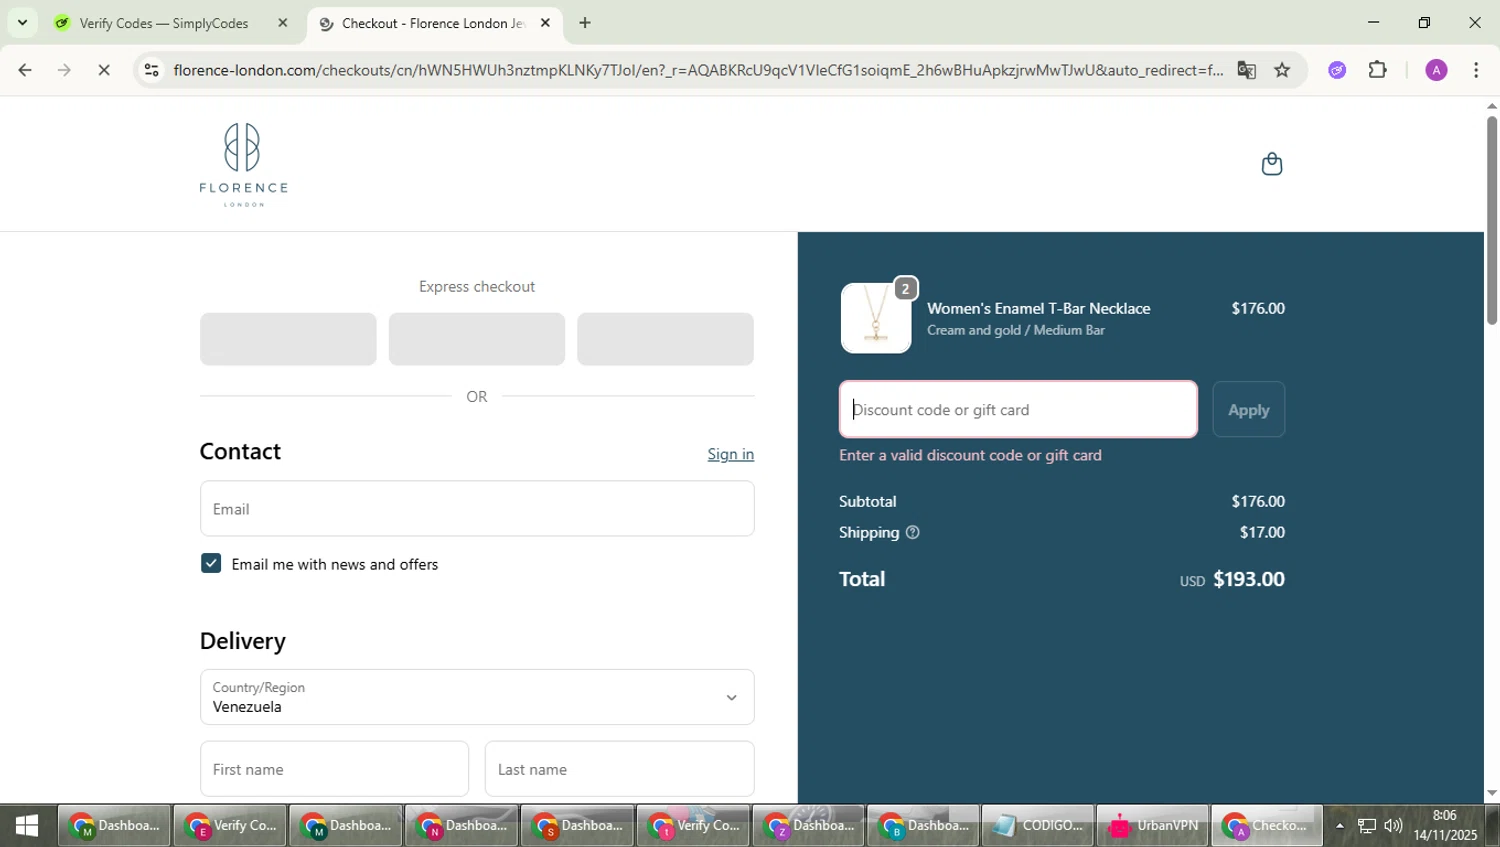This screenshot has width=1500, height=847.
Task: Stop loading the page
Action: (104, 70)
